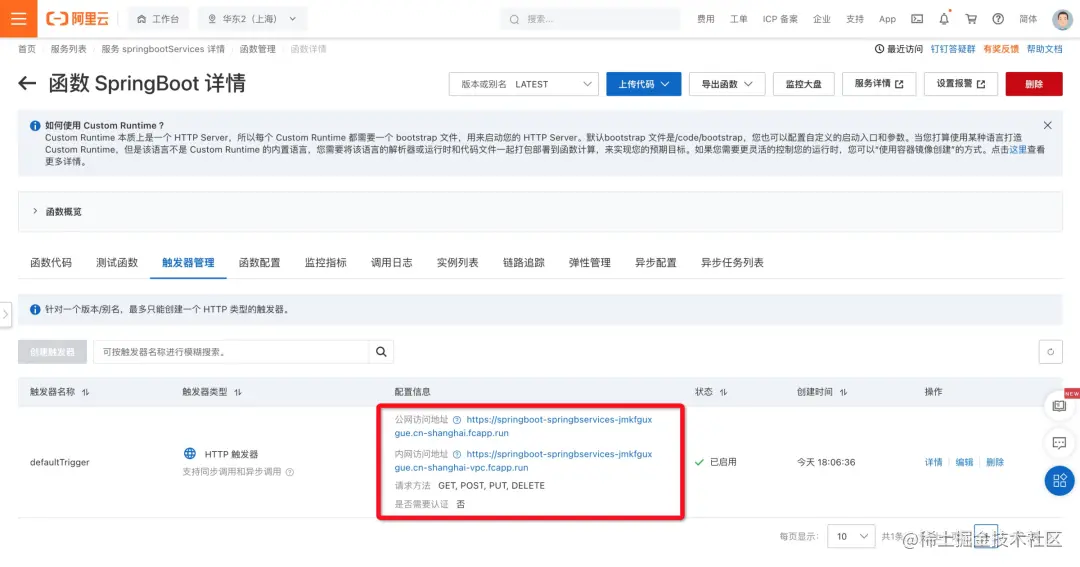The width and height of the screenshot is (1080, 567).
Task: Open the floating document icon on right
Action: (x=1059, y=406)
